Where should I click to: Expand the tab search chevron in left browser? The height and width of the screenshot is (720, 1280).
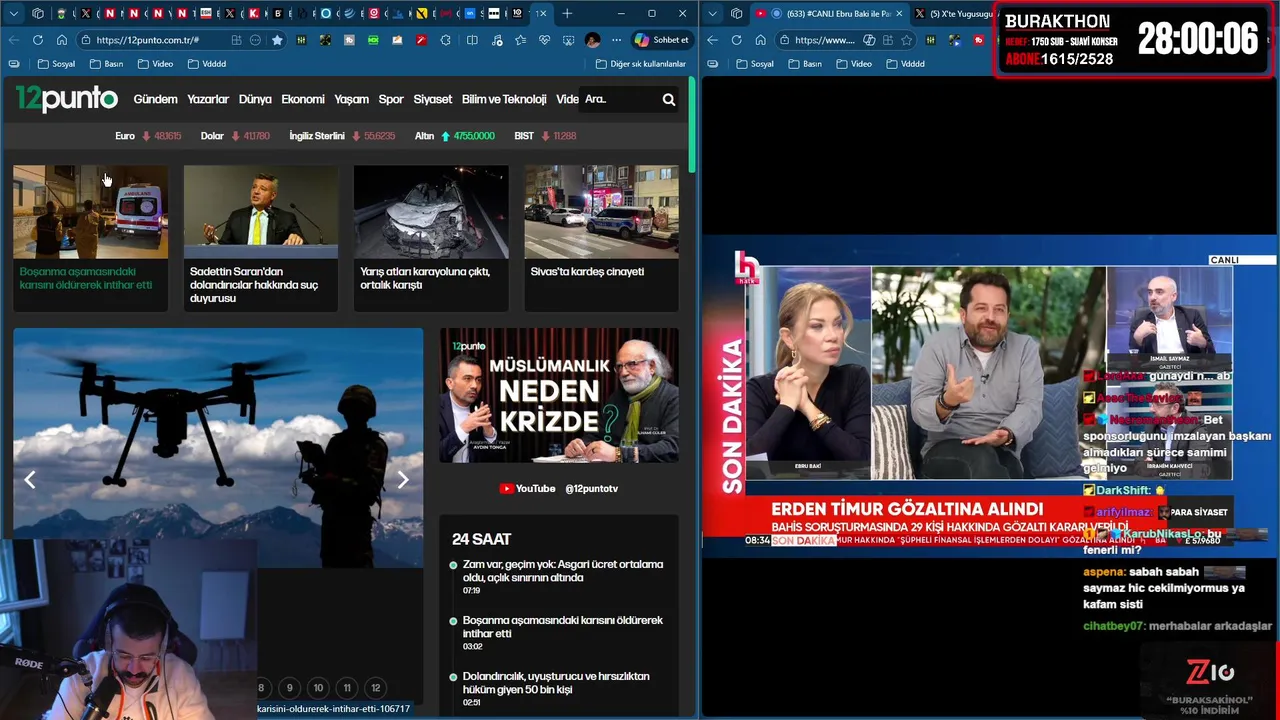click(x=14, y=13)
